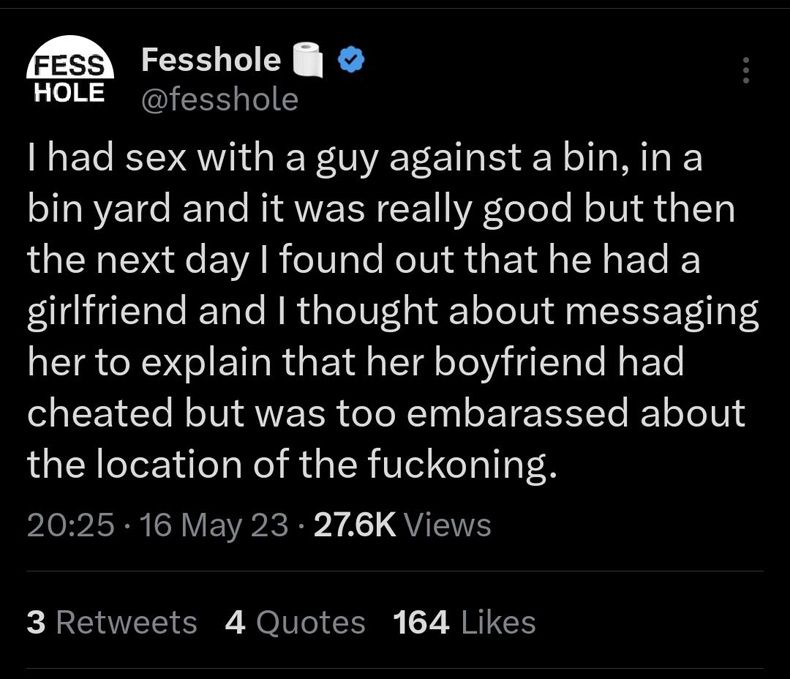Click the blue verified checkmark badge

tap(351, 59)
